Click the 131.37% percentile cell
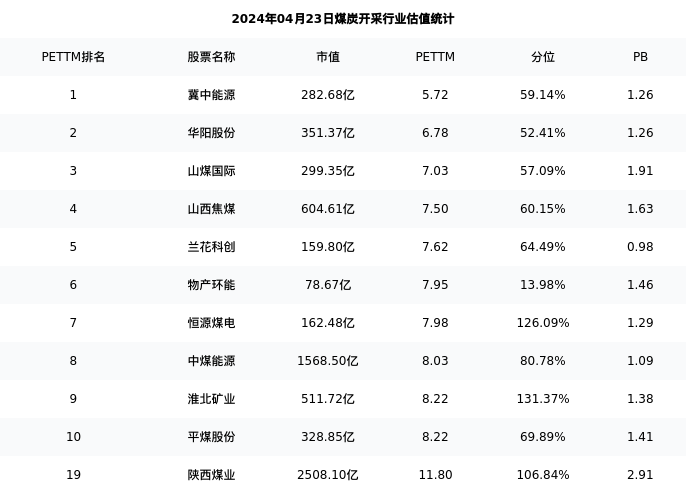 pos(543,399)
